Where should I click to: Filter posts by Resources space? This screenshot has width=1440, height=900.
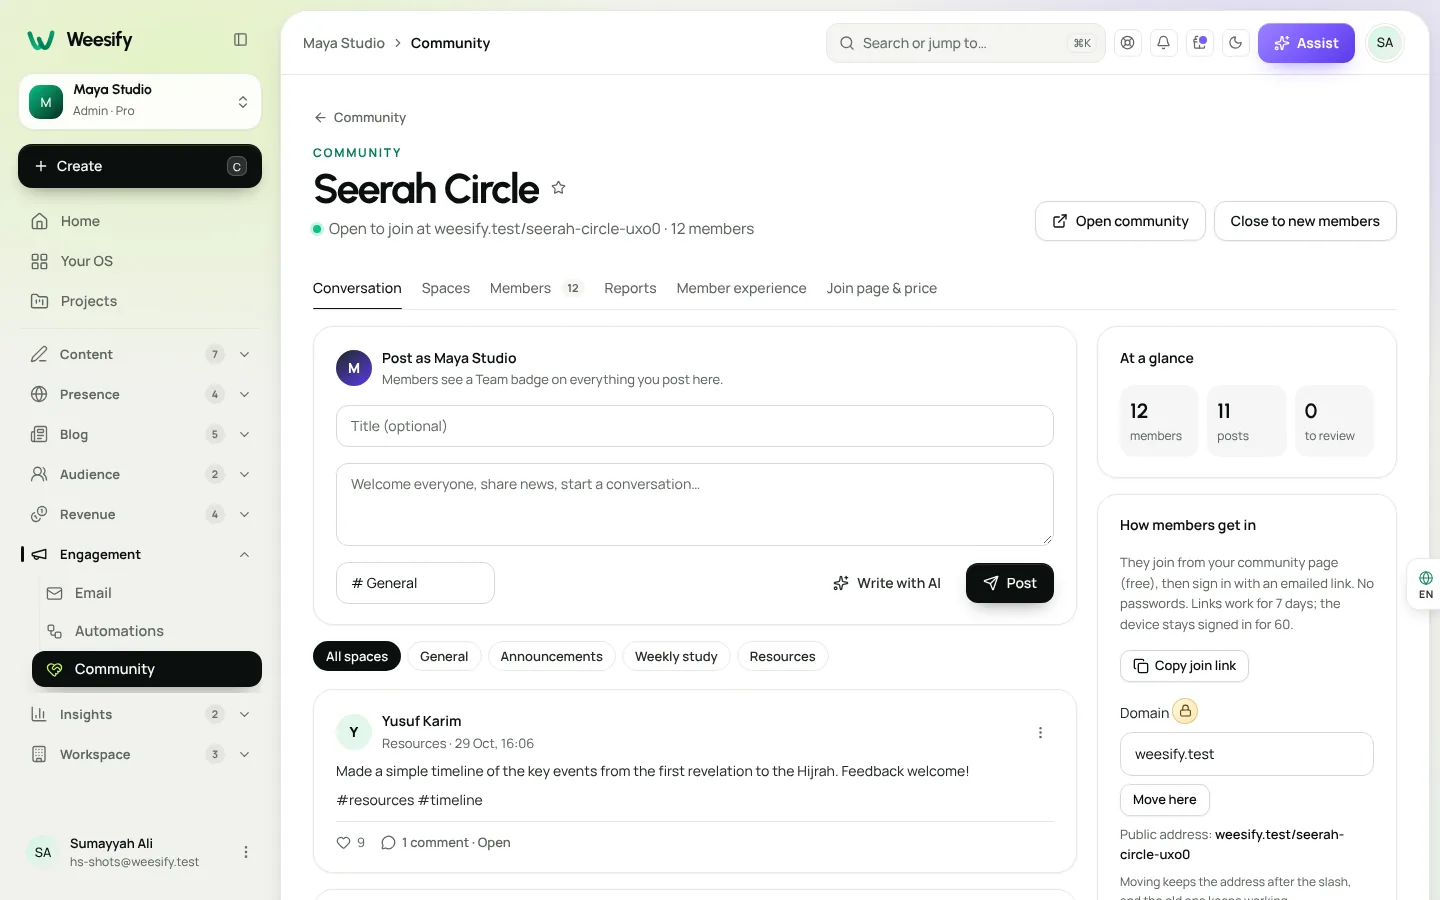(x=782, y=656)
